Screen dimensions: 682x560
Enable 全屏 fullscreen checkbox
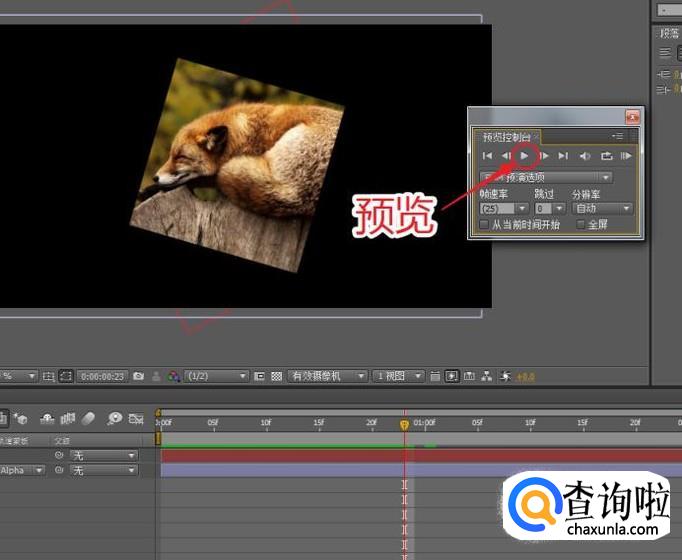click(581, 225)
